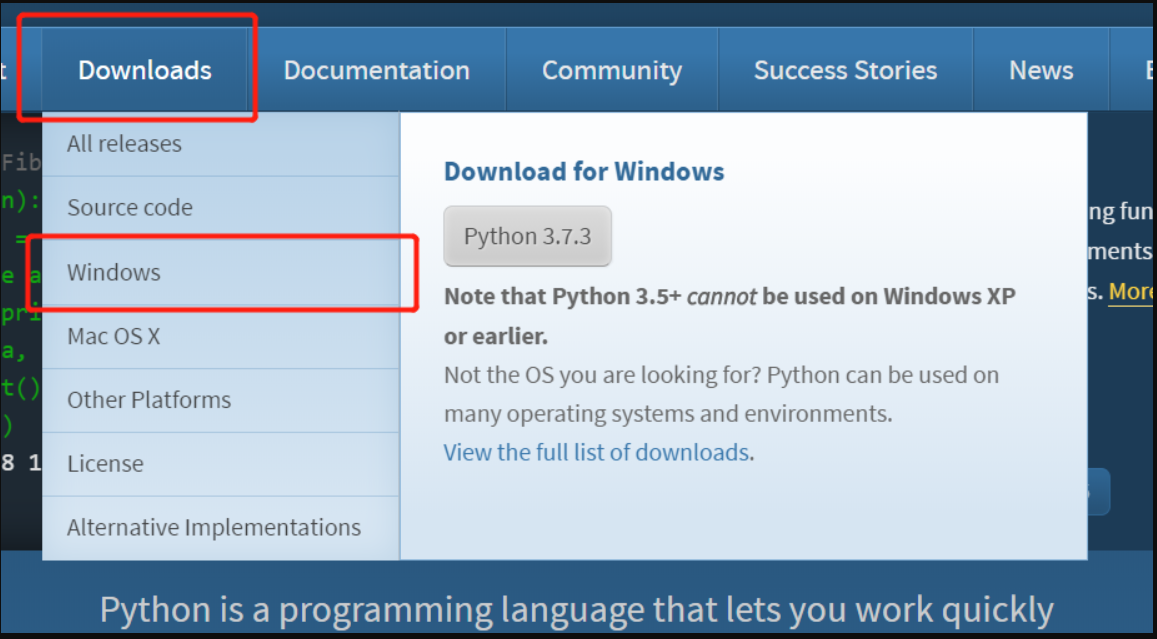
Task: Select the News nav tab
Action: 1041,70
